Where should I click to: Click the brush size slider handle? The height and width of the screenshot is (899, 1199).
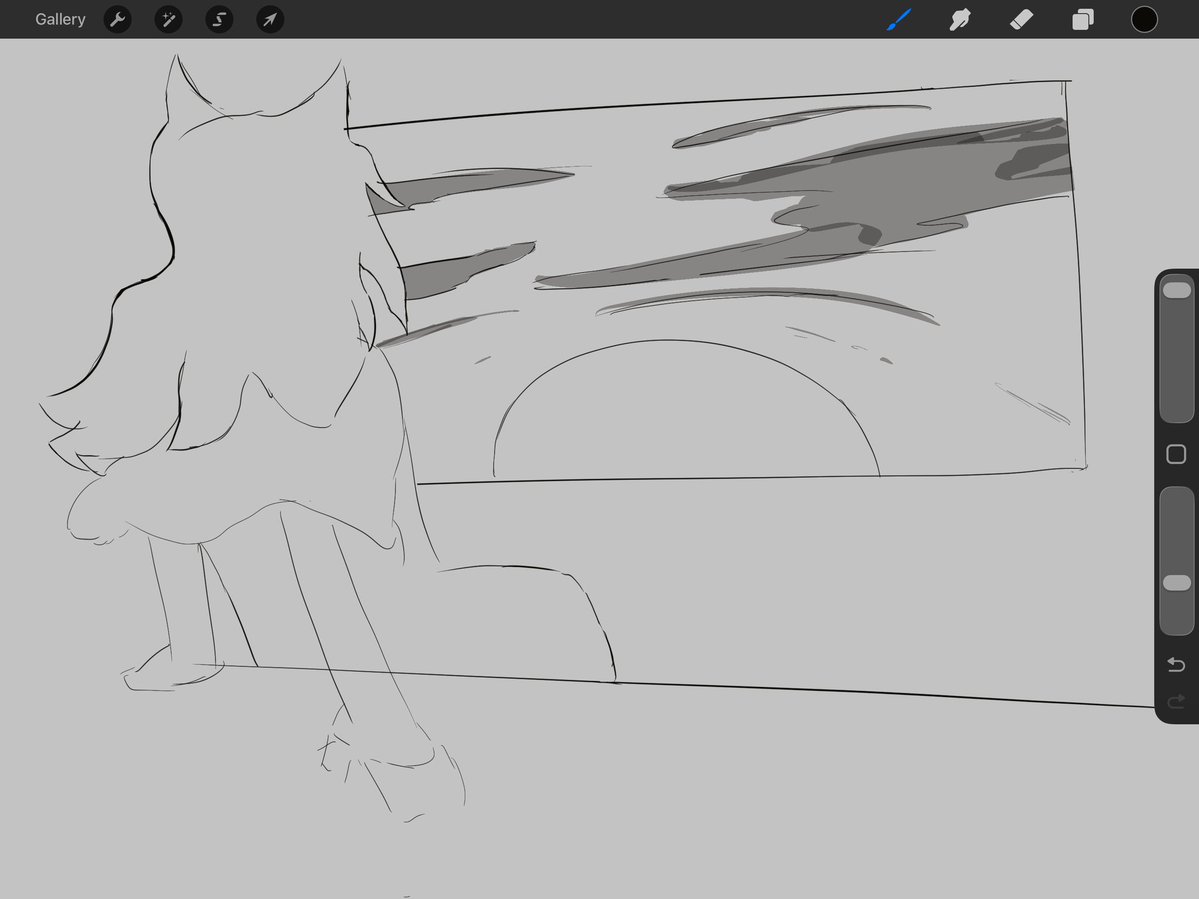[1177, 290]
